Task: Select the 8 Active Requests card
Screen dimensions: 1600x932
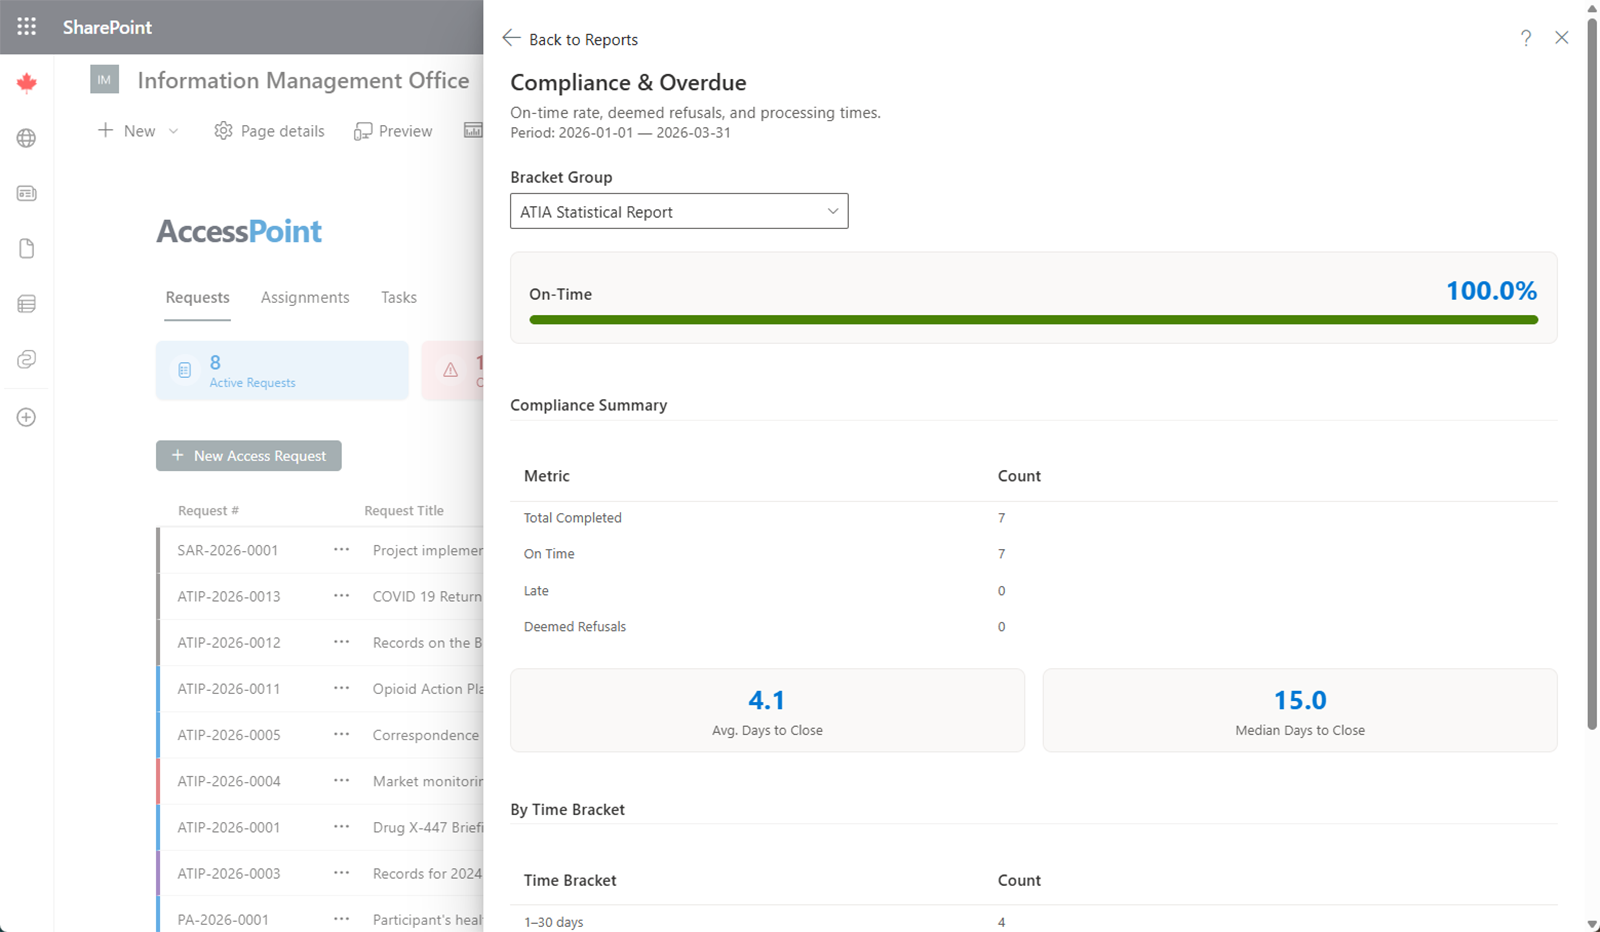Action: (282, 371)
